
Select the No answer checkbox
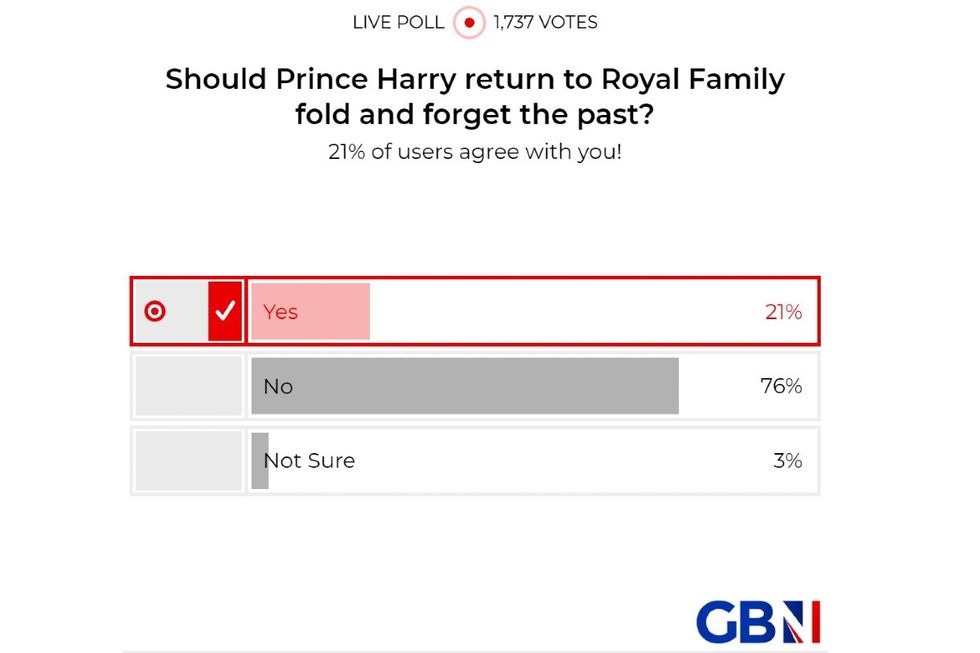[x=188, y=386]
